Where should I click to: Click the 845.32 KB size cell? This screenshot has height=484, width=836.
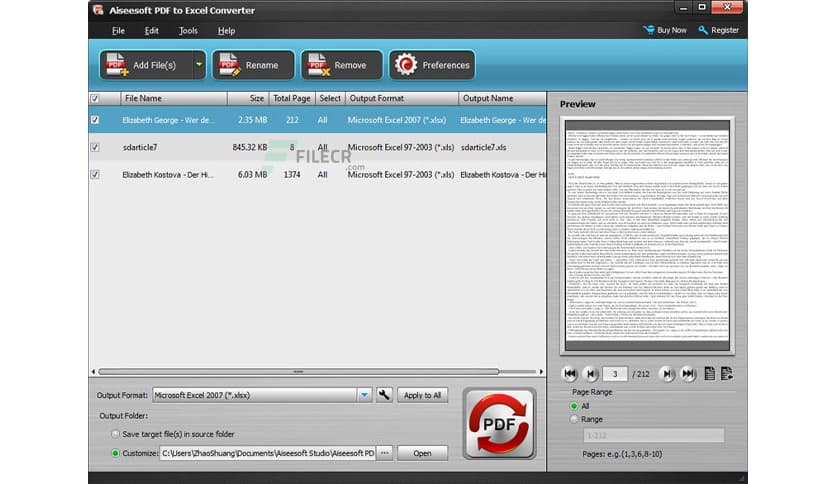pos(250,148)
